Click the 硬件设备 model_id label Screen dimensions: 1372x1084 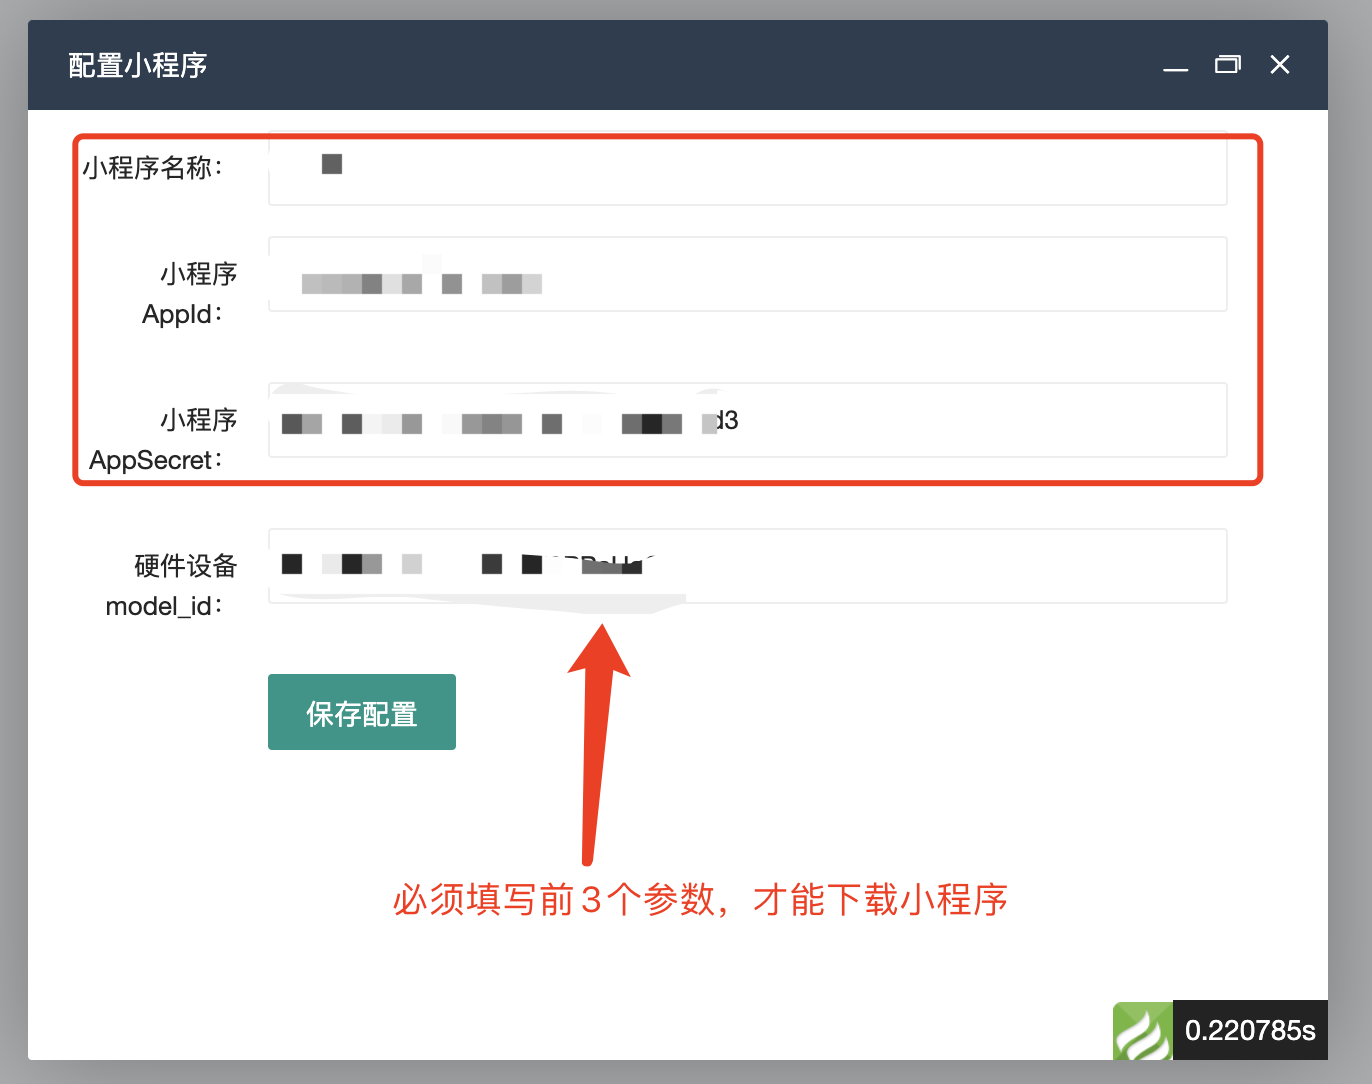[170, 586]
